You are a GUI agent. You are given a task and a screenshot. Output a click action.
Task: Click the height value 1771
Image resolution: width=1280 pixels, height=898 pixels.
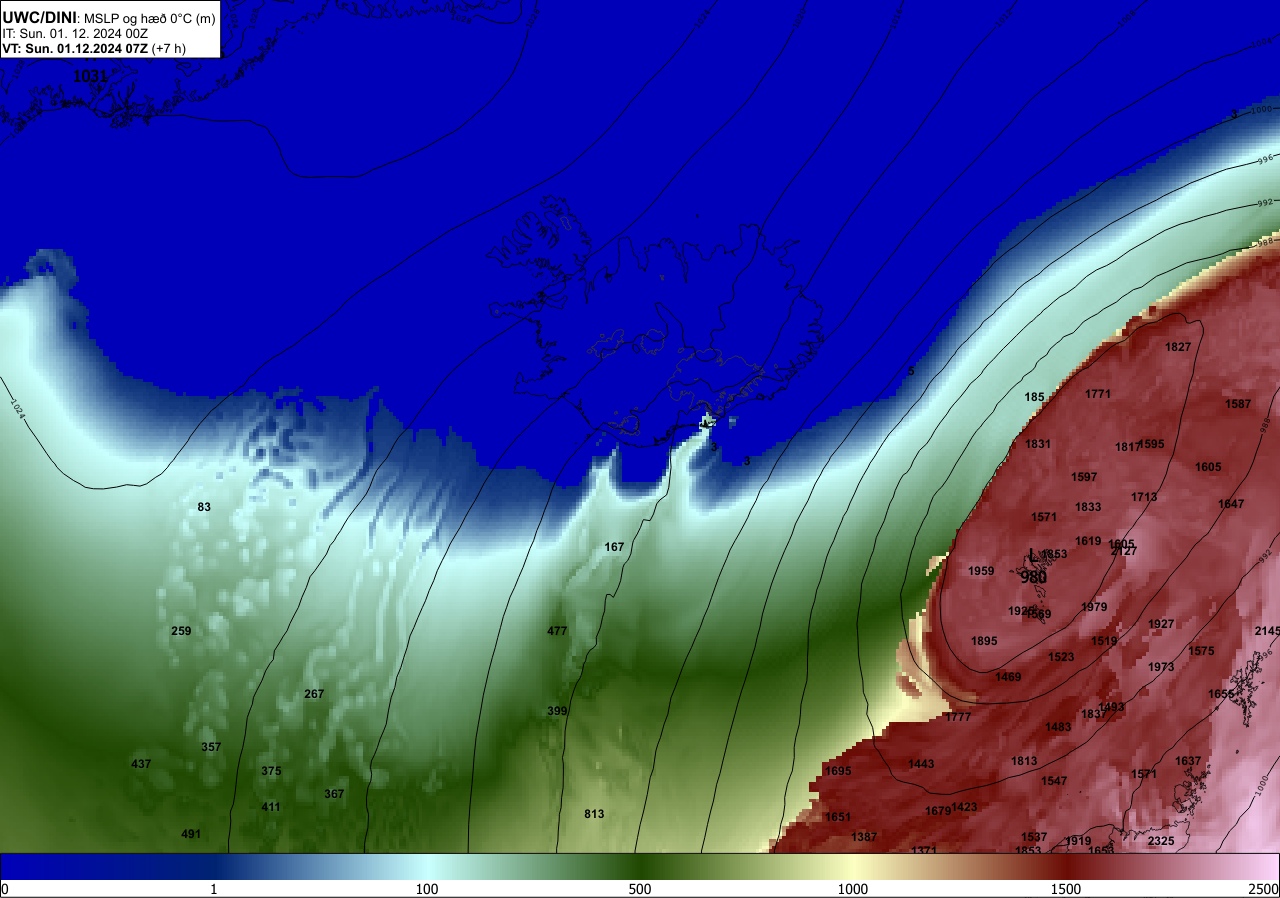[x=1098, y=394]
